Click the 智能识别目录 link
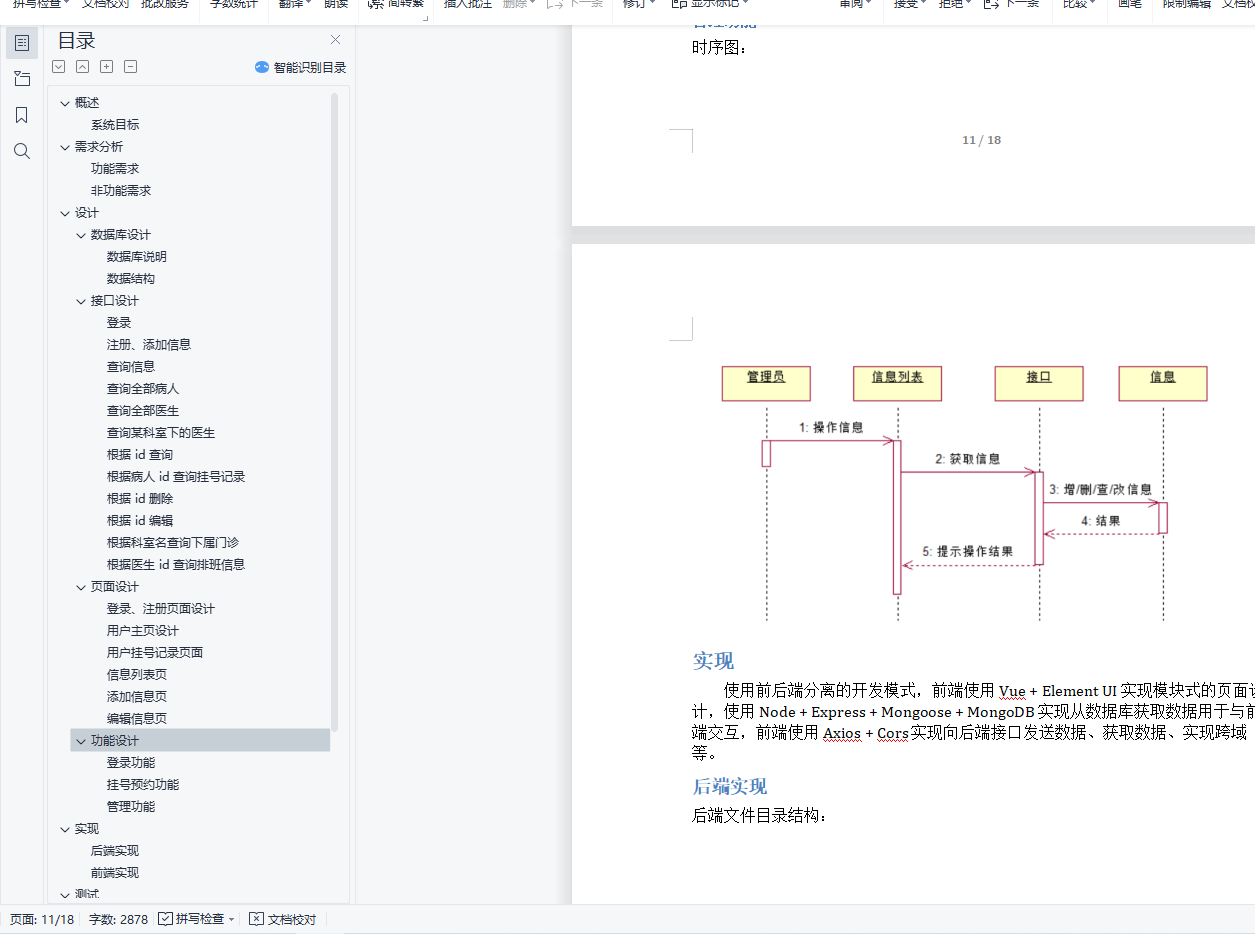The width and height of the screenshot is (1255, 934). point(310,67)
